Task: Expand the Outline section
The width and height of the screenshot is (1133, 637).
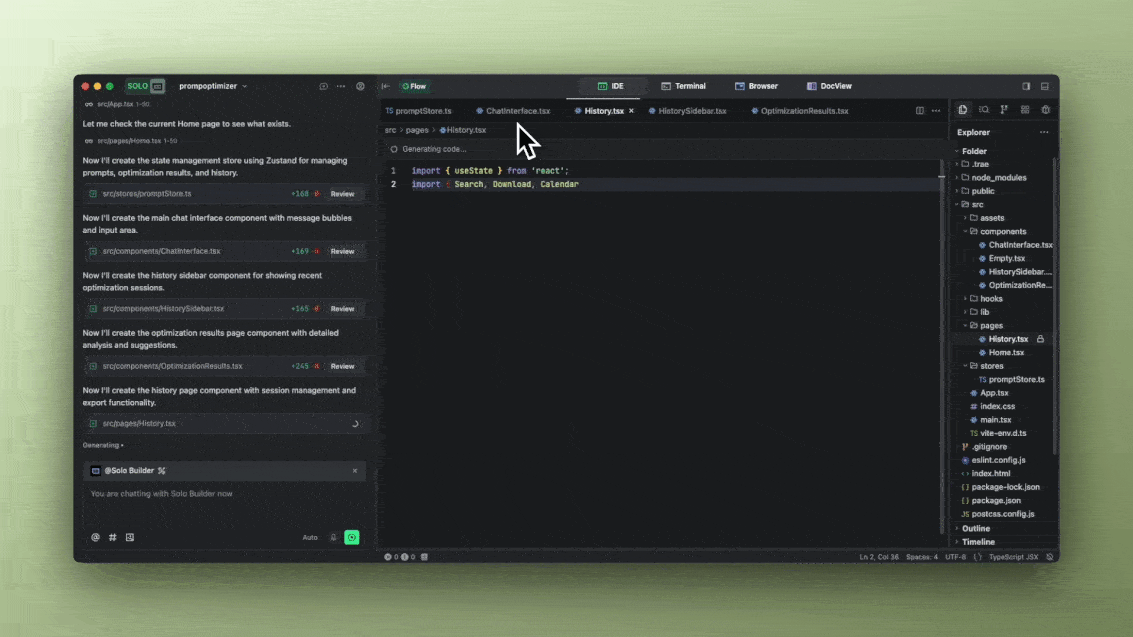Action: coord(976,528)
